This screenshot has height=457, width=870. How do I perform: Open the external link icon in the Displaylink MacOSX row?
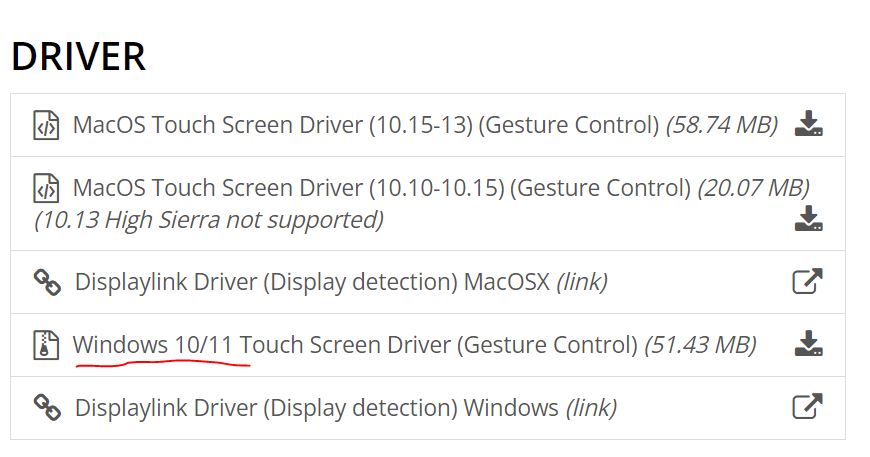[x=807, y=281]
